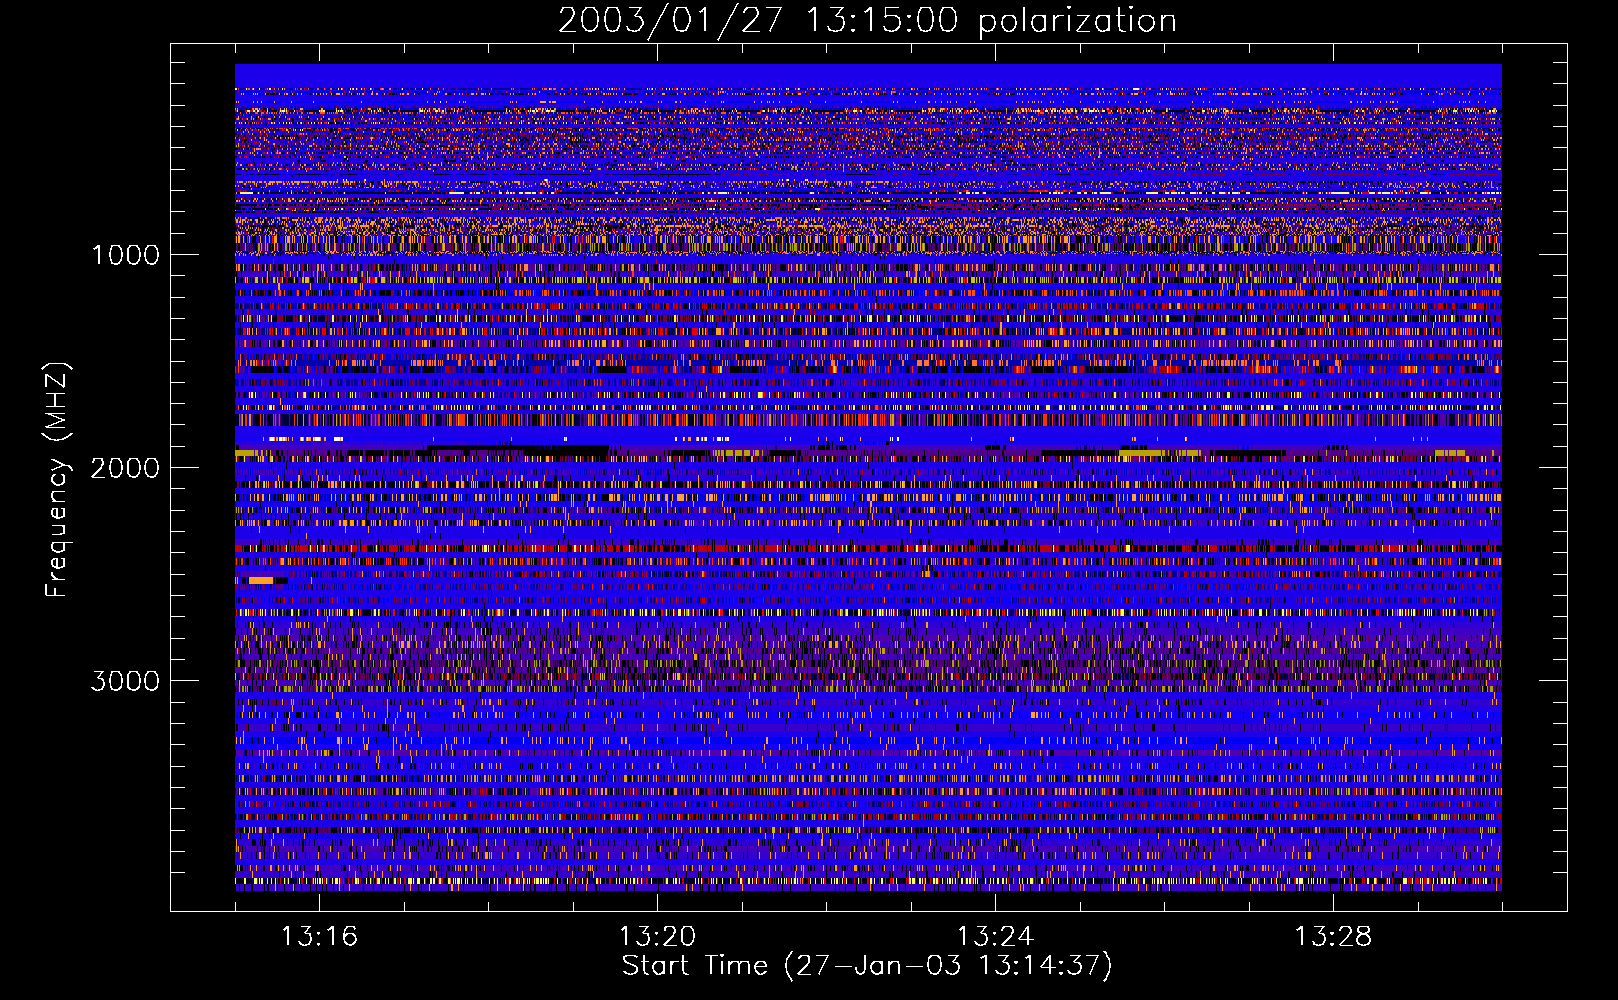The width and height of the screenshot is (1618, 1000).
Task: Click the 'Start Time (27-Jan-03 13:14:37)' label
Action: point(867,966)
